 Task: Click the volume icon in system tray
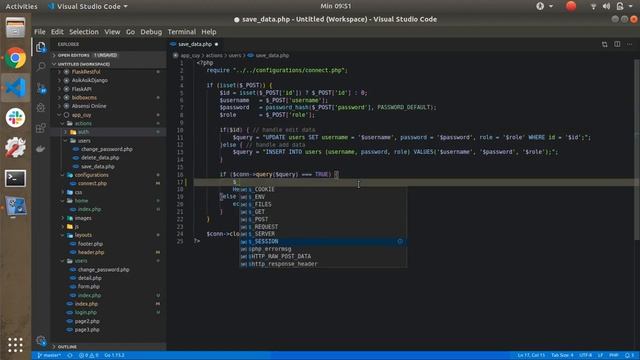tap(607, 6)
